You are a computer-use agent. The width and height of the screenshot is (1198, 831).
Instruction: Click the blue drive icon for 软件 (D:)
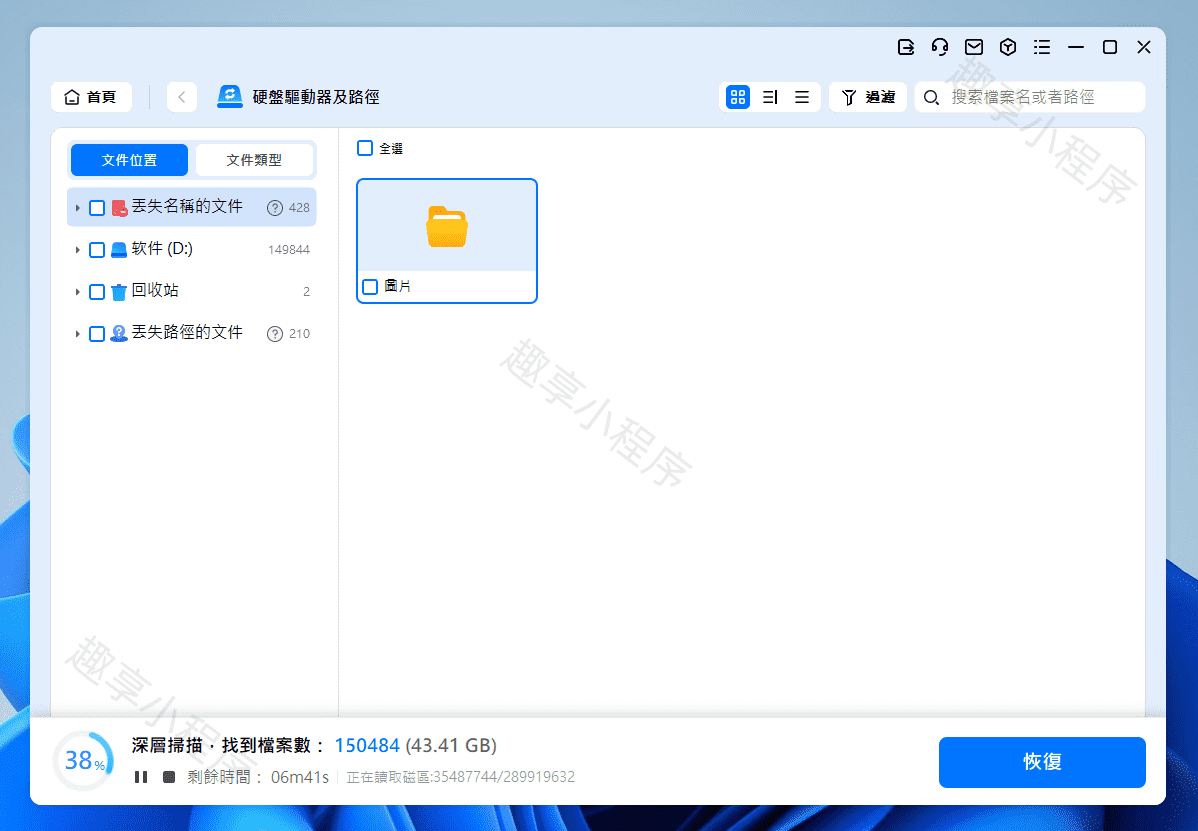coord(119,250)
